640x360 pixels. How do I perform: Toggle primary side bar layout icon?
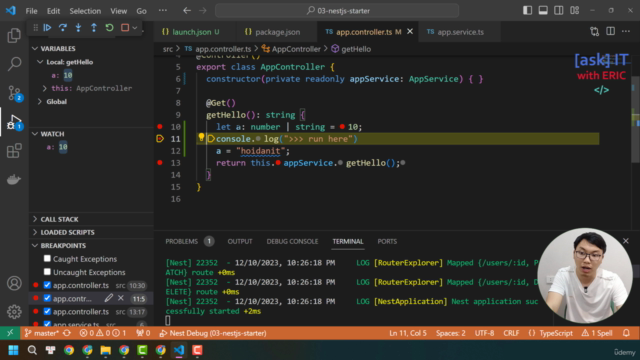pyautogui.click(x=527, y=11)
